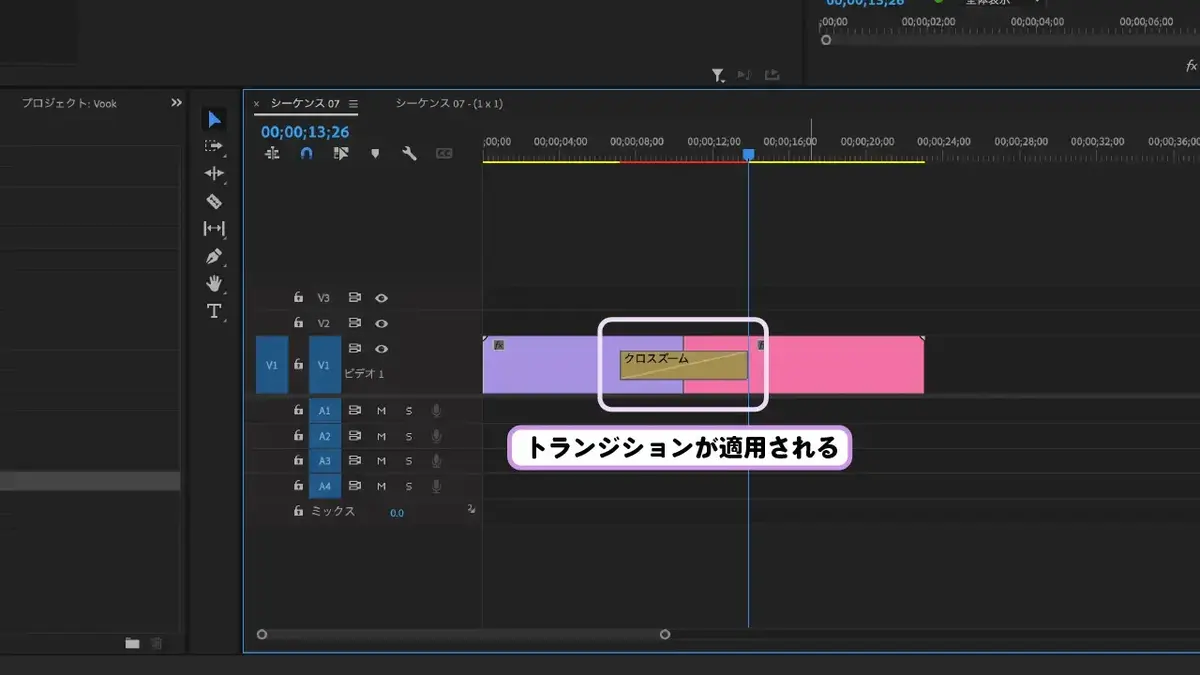Select the Ripple Edit tool
Image resolution: width=1200 pixels, height=675 pixels.
[x=214, y=173]
